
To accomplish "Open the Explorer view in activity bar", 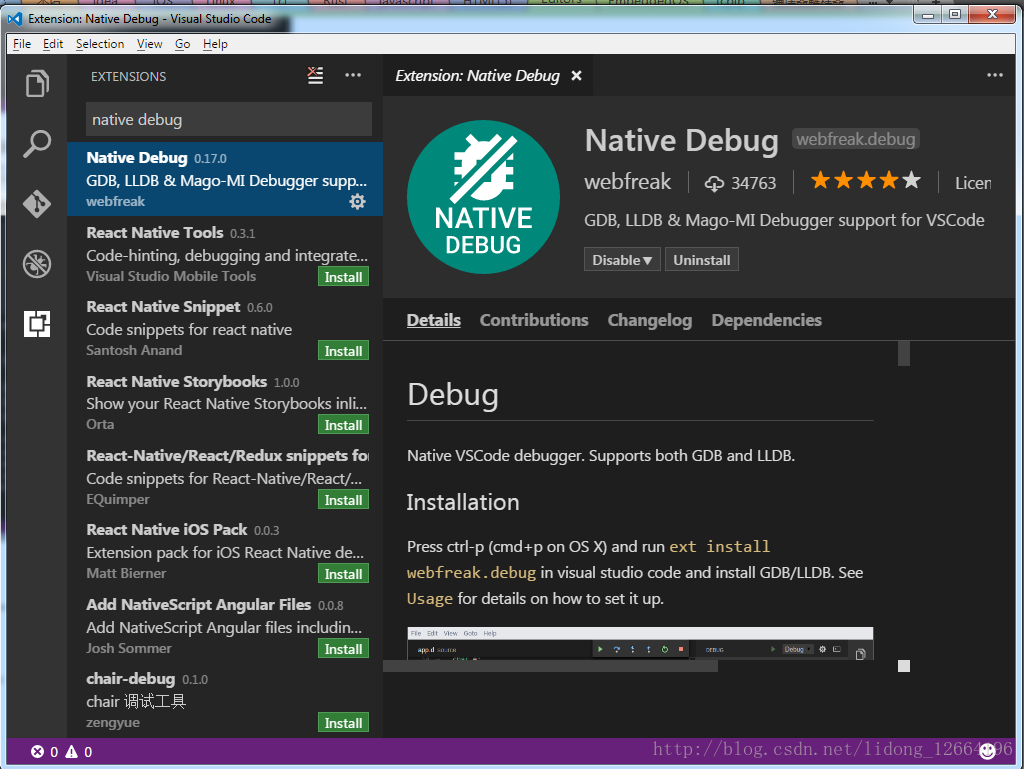I will point(37,84).
